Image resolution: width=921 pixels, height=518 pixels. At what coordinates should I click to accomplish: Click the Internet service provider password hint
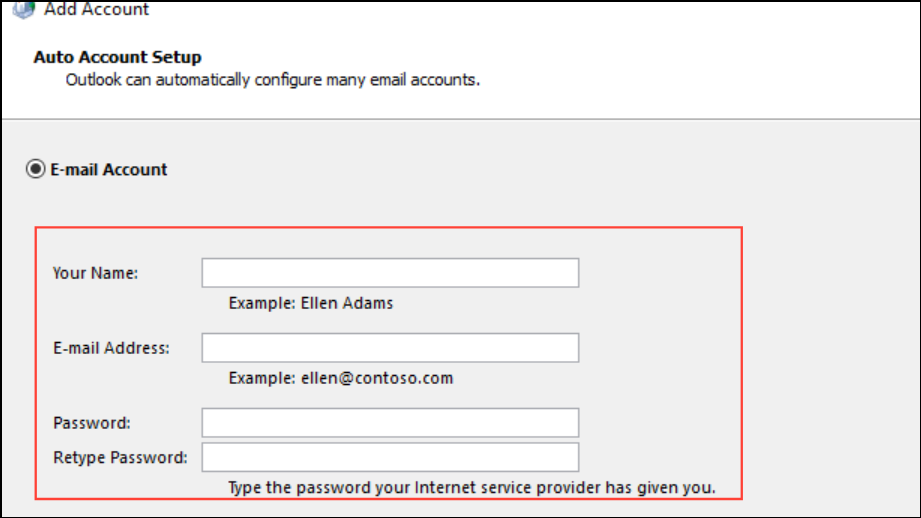click(472, 488)
